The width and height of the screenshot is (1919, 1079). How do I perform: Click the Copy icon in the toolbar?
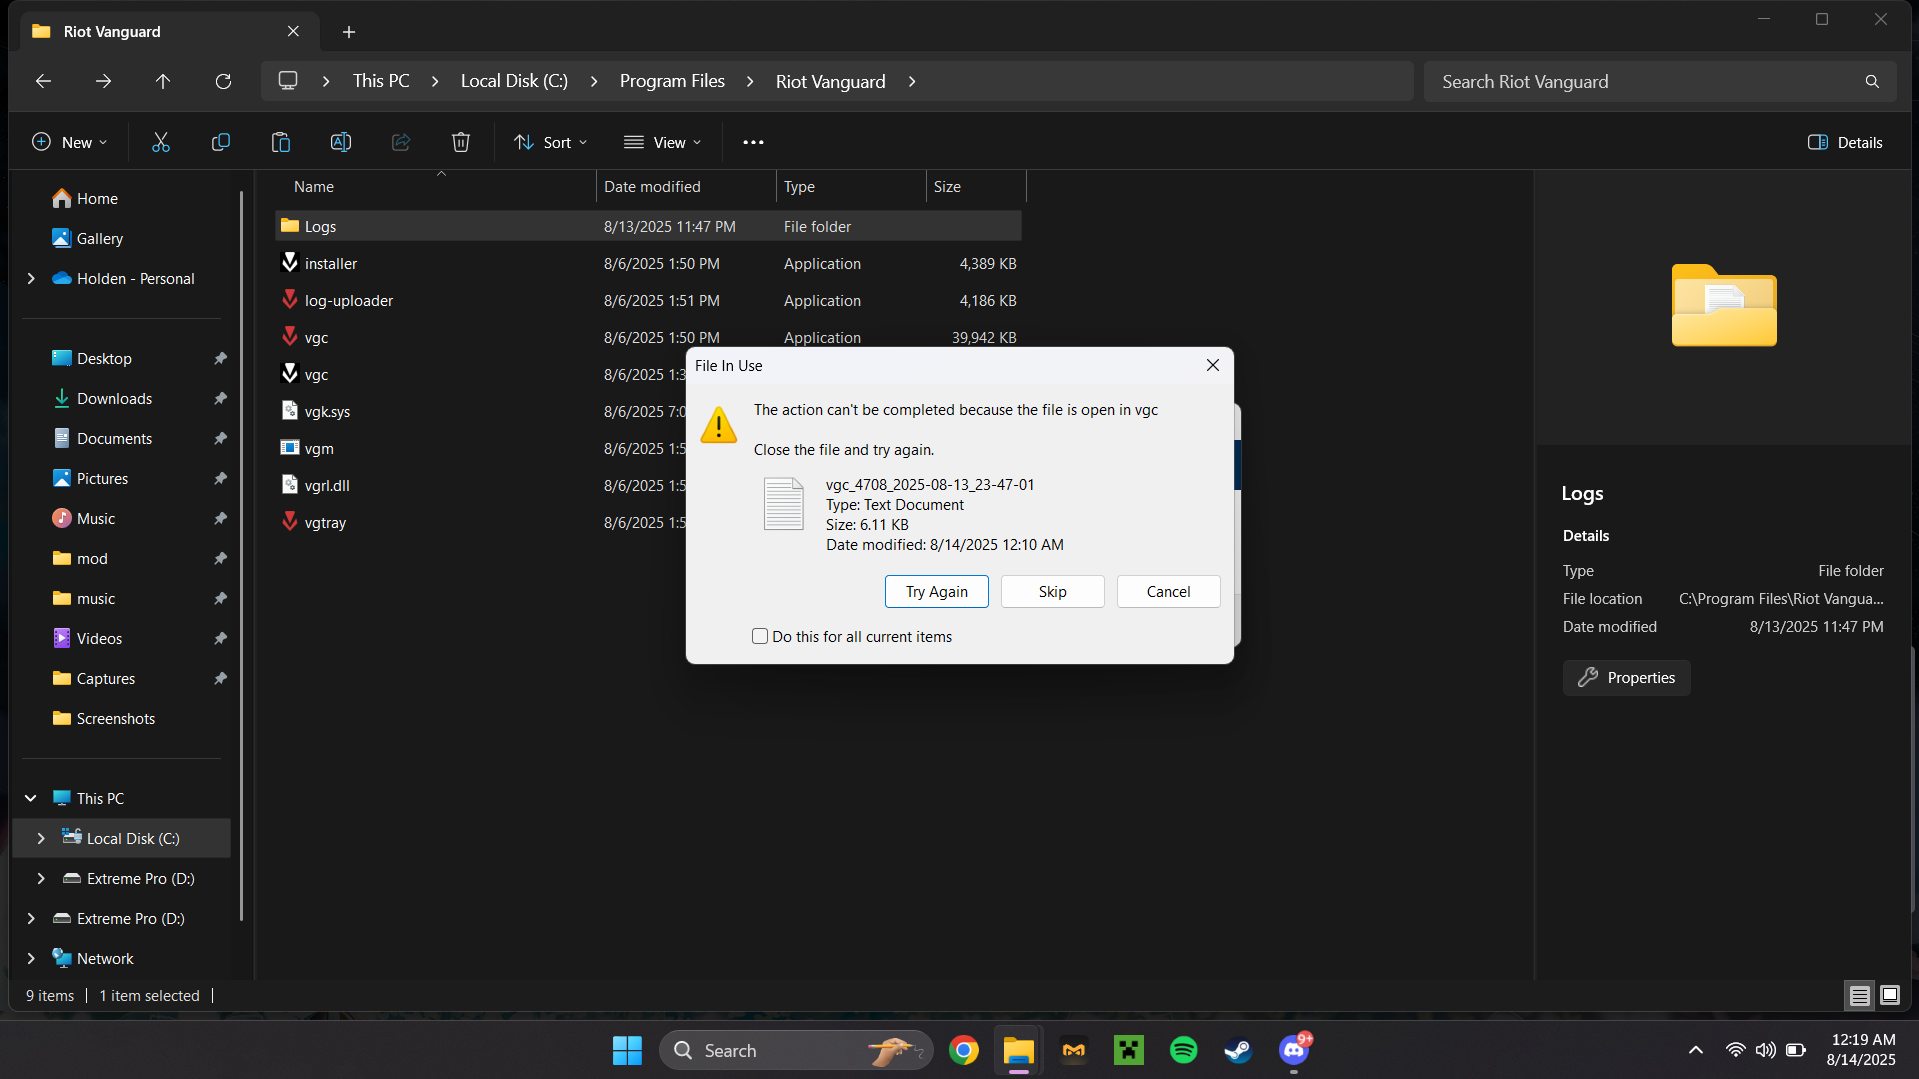click(220, 142)
